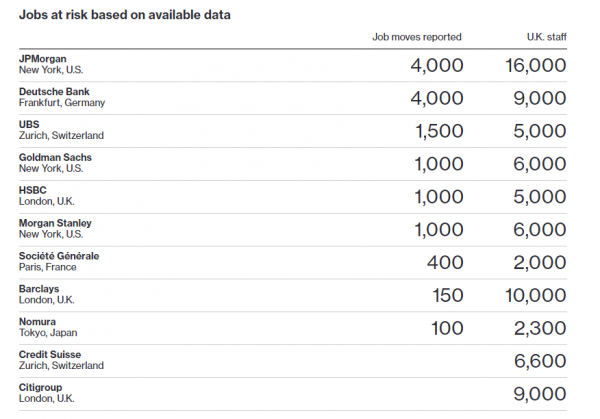Select UBS's 1,500 job moves value

(x=439, y=131)
